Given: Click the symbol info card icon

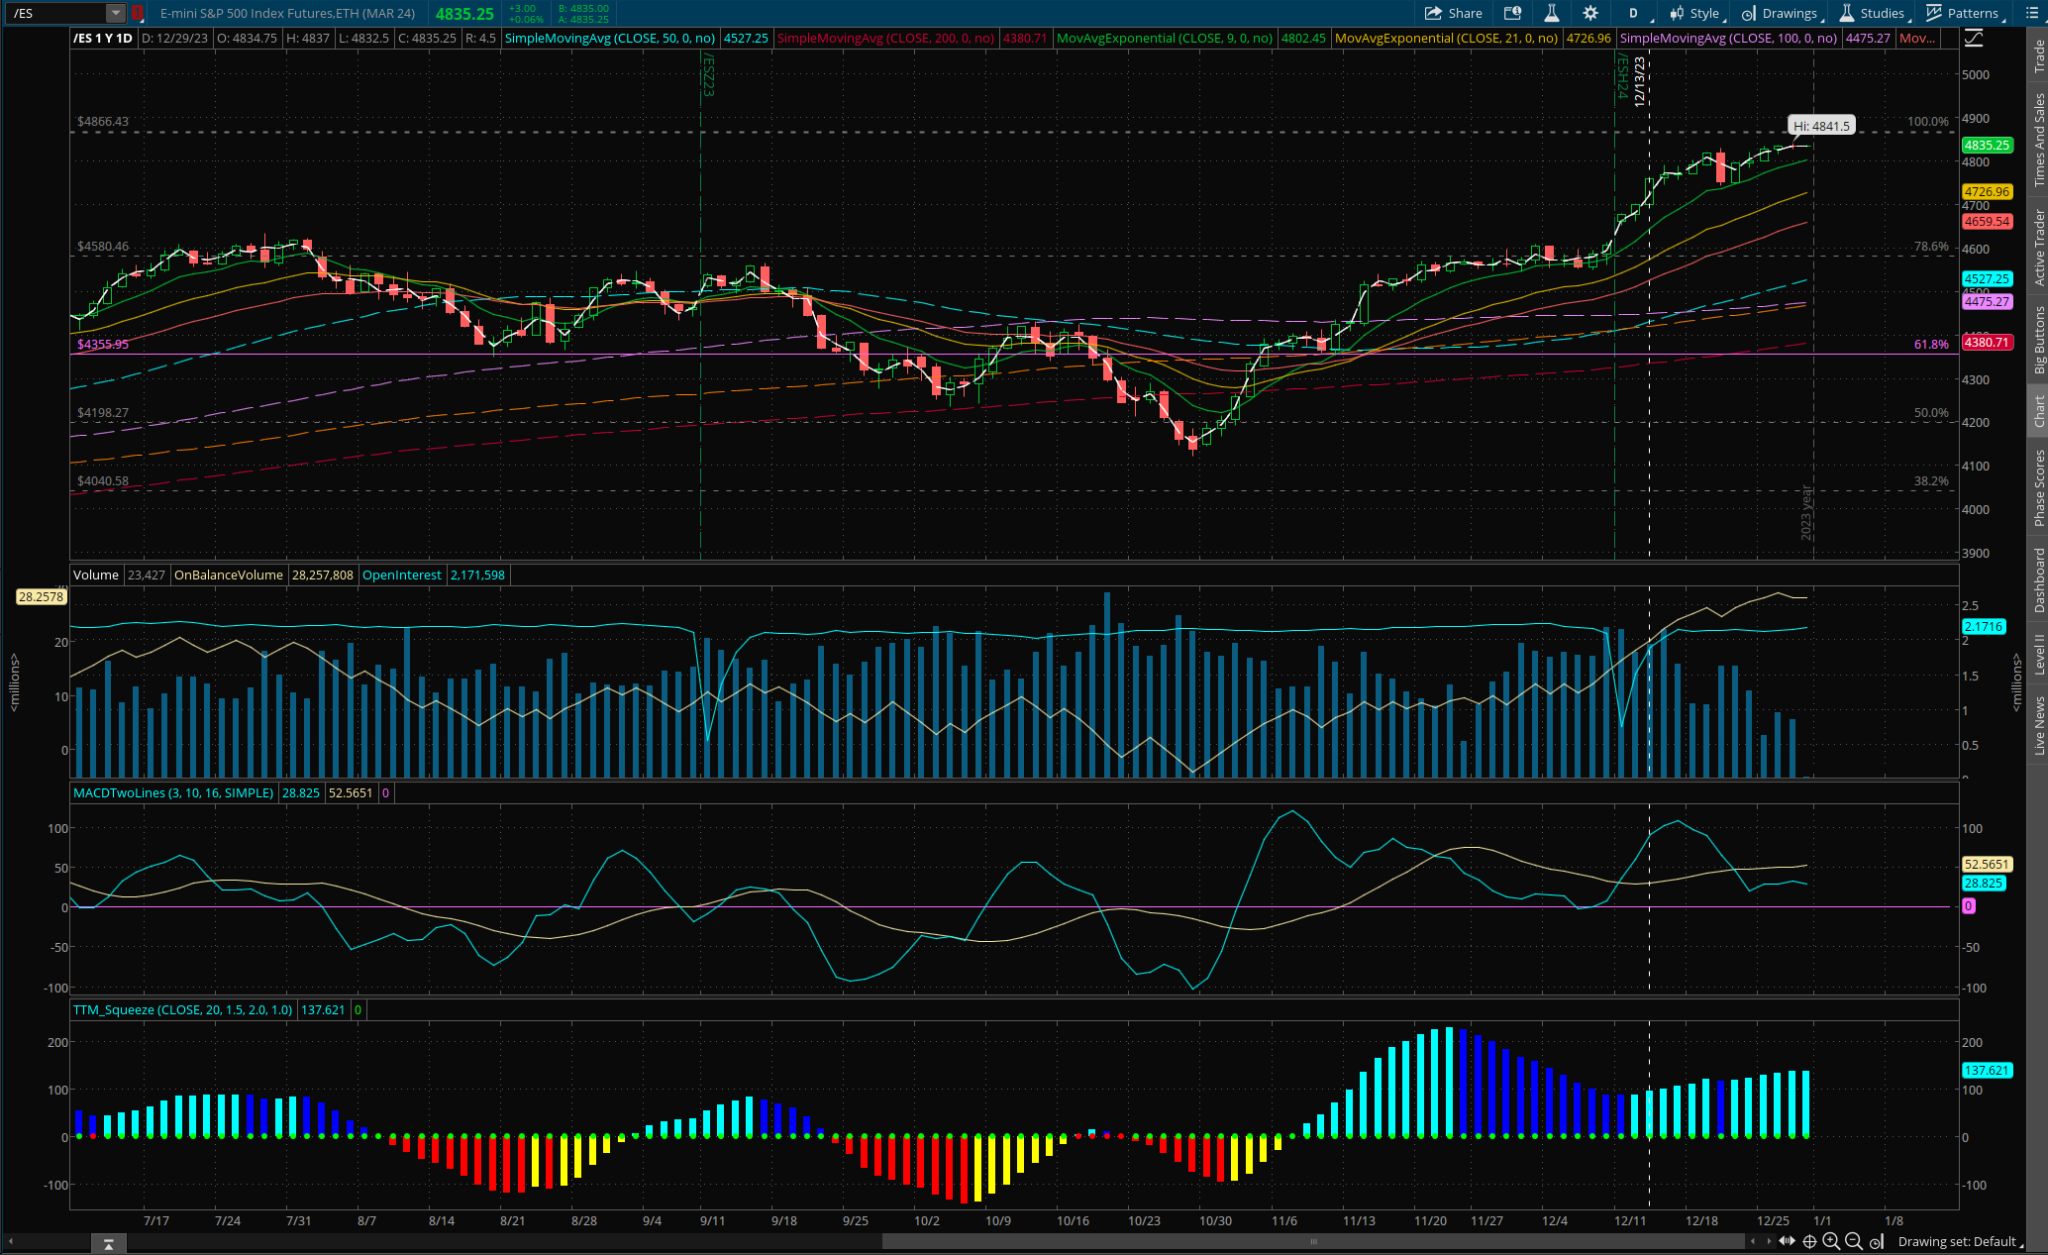Looking at the screenshot, I should (1512, 13).
